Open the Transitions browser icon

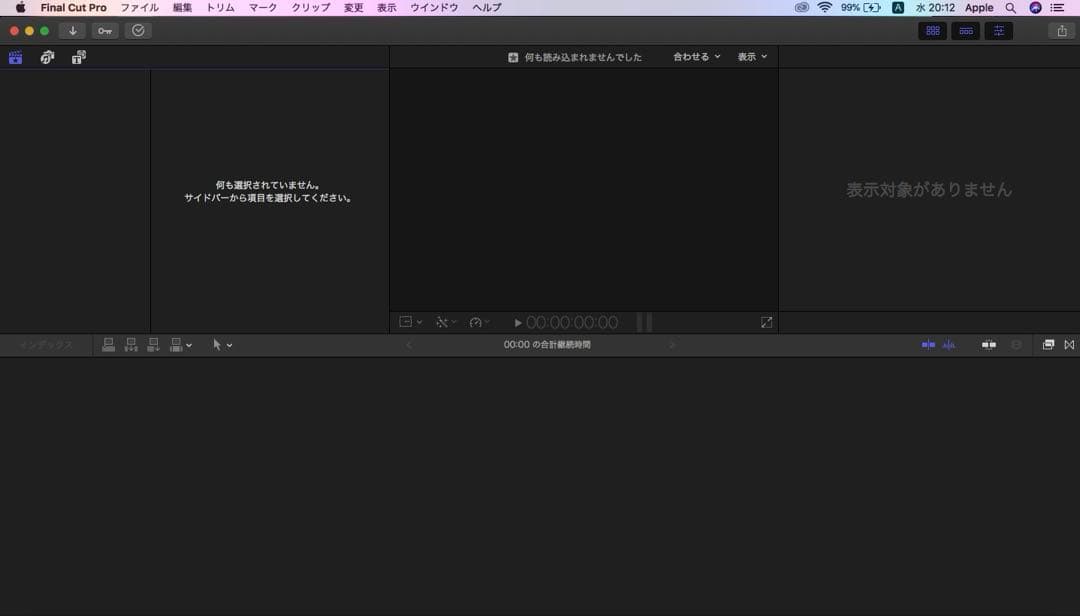tap(1069, 345)
